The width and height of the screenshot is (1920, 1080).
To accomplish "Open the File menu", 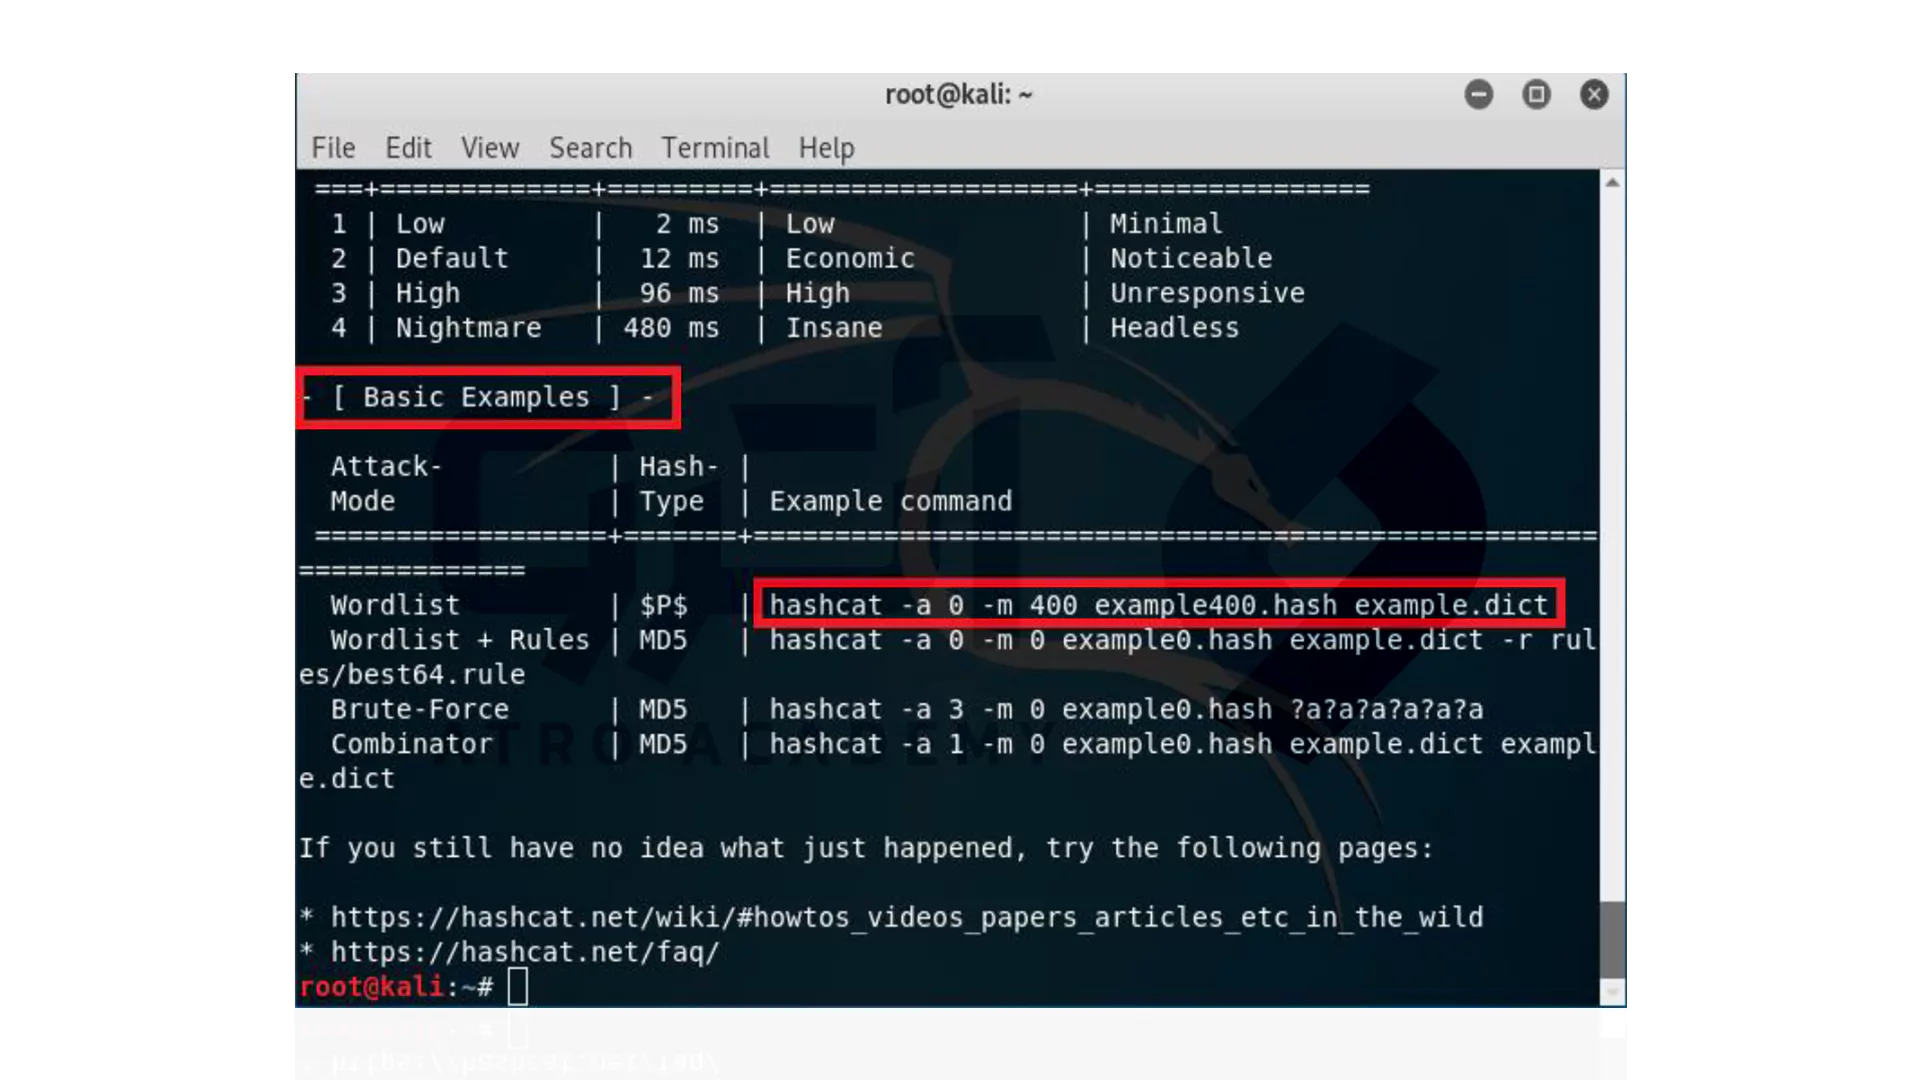I will [332, 148].
